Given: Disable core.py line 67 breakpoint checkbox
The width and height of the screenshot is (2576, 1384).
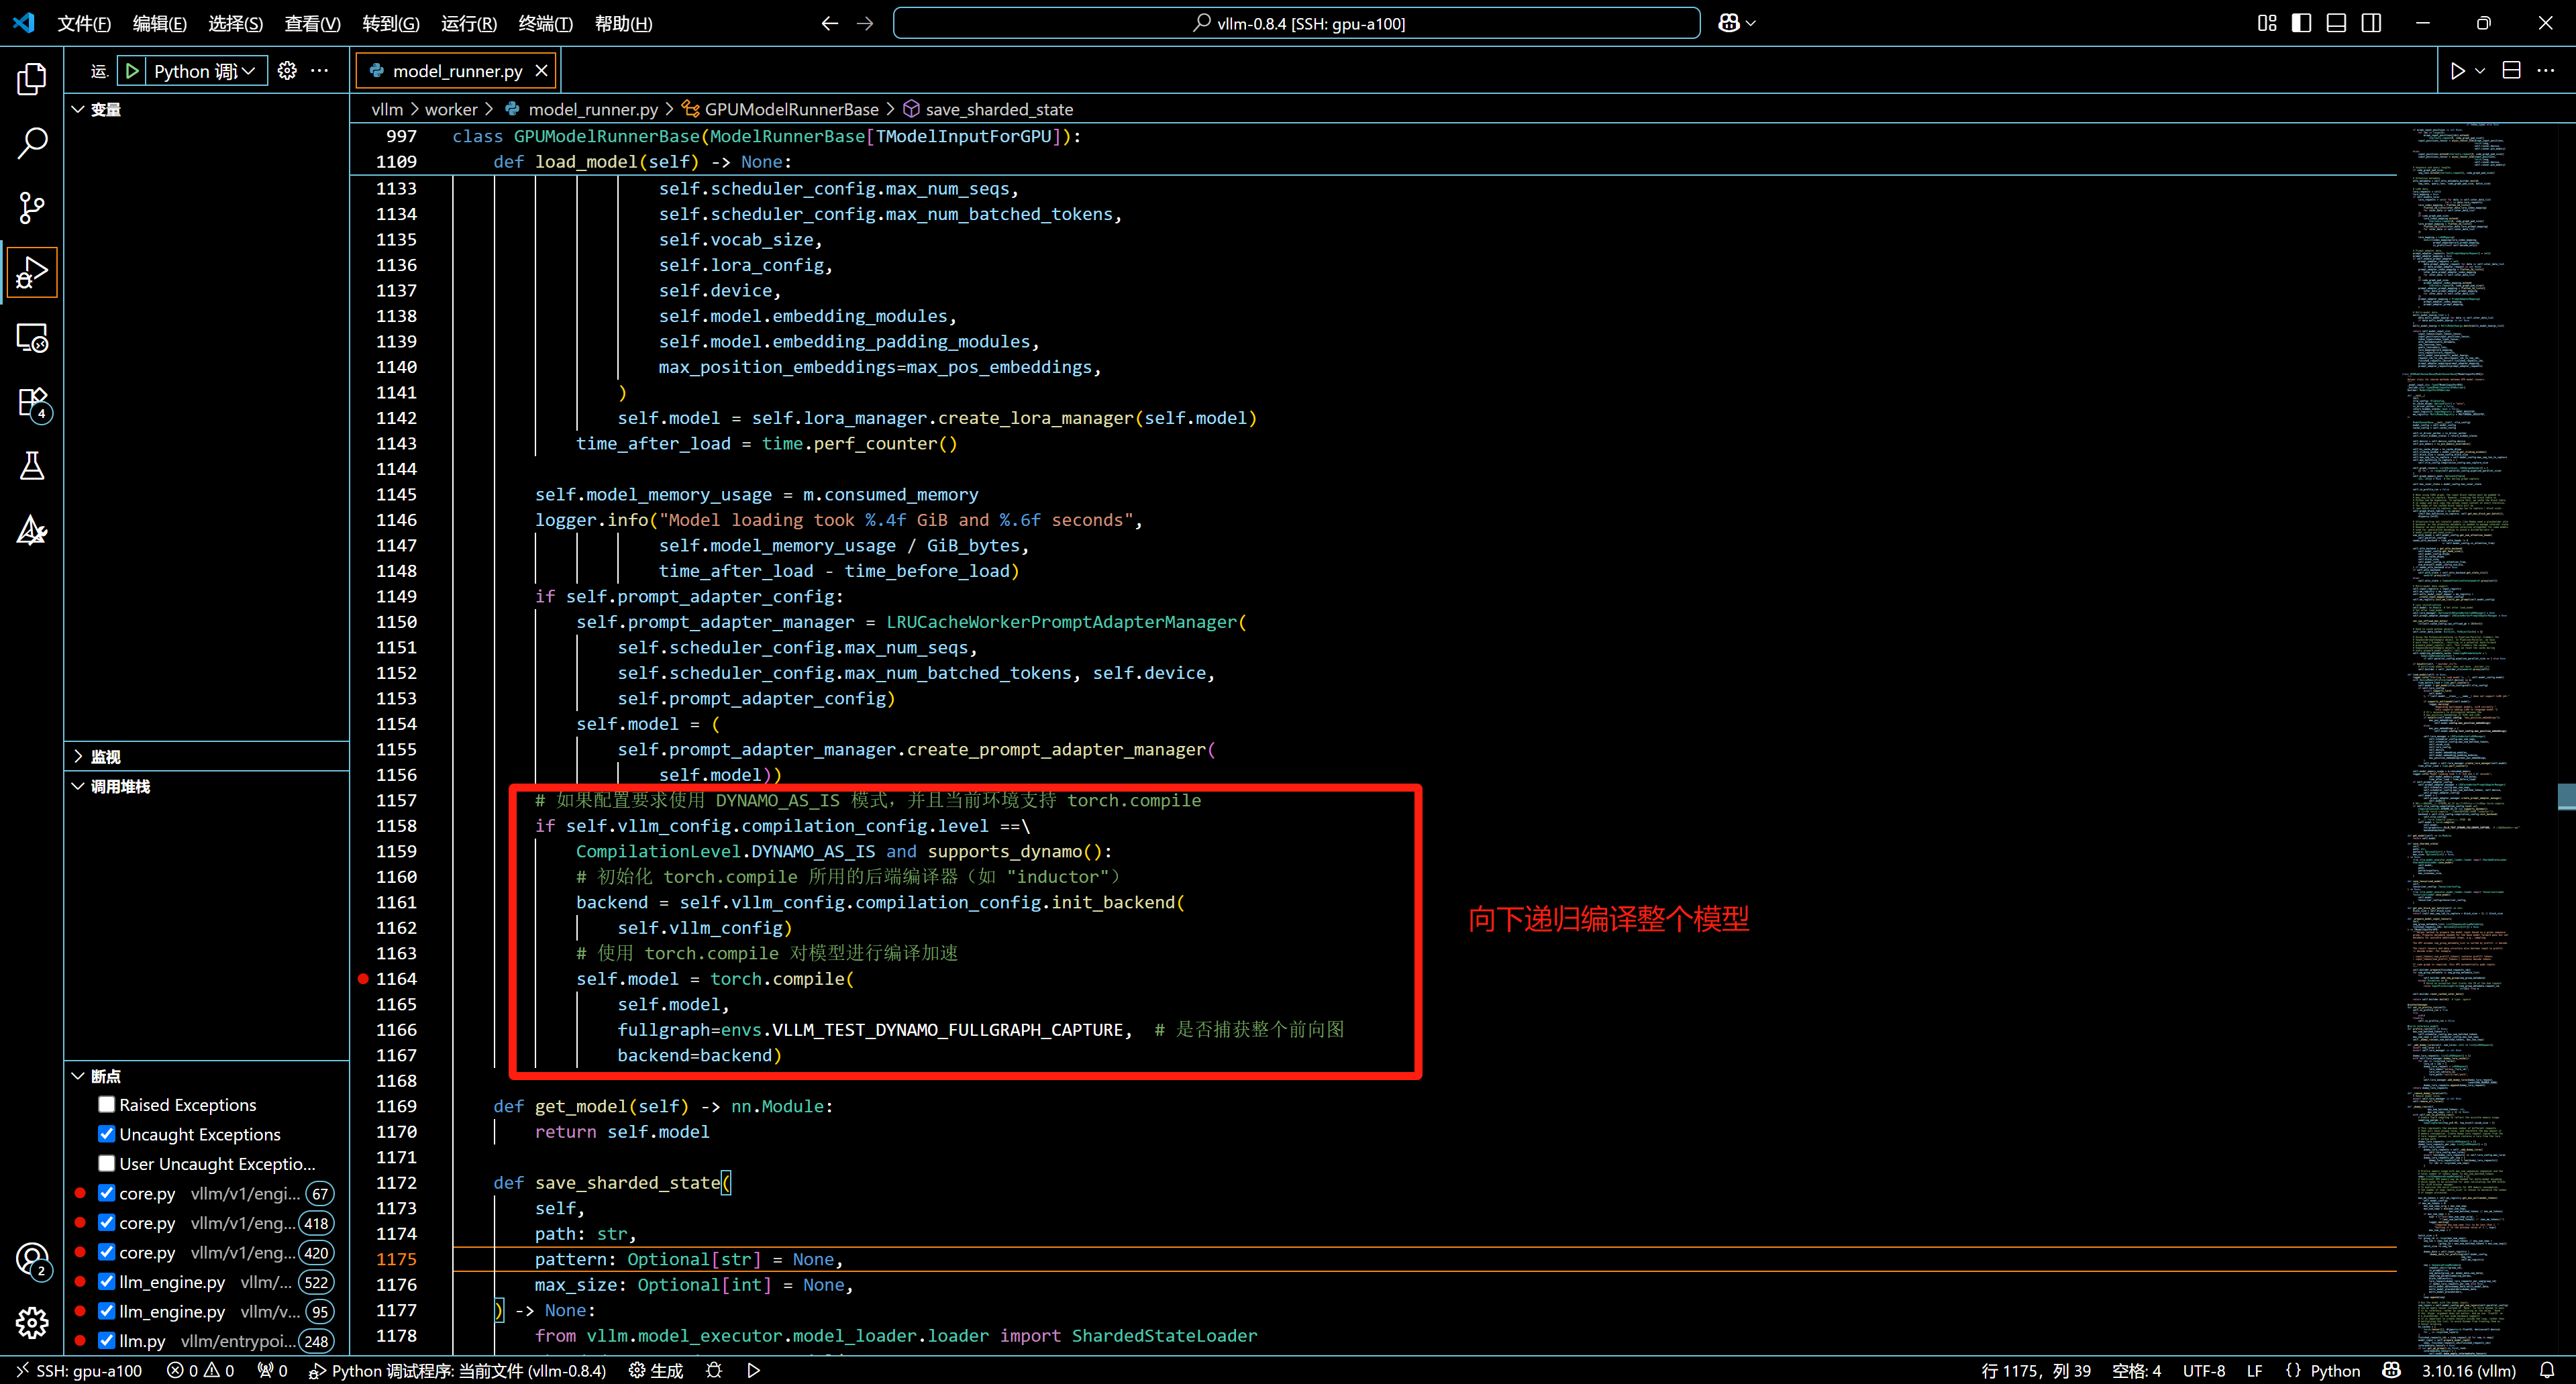Looking at the screenshot, I should coord(107,1193).
